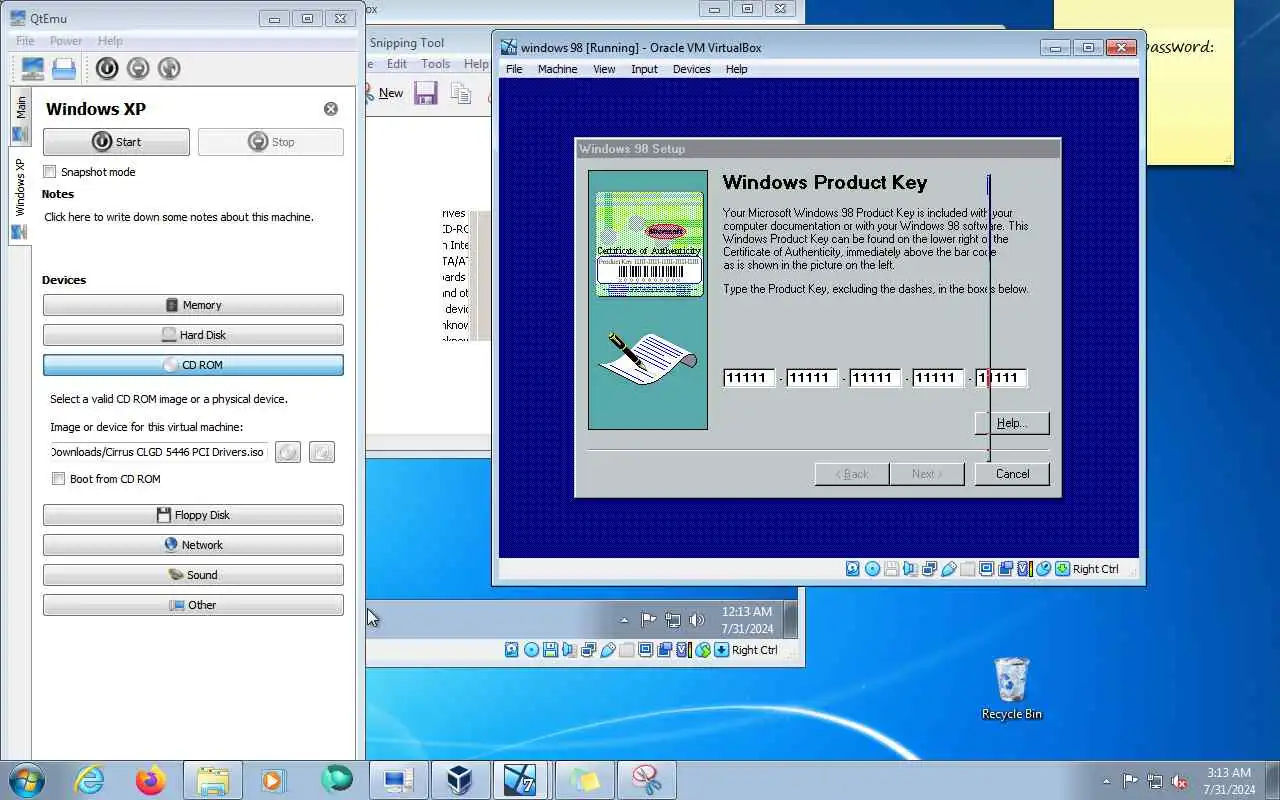
Task: Click recording indicator in windows 98 VM status bar
Action: pyautogui.click(x=1005, y=569)
